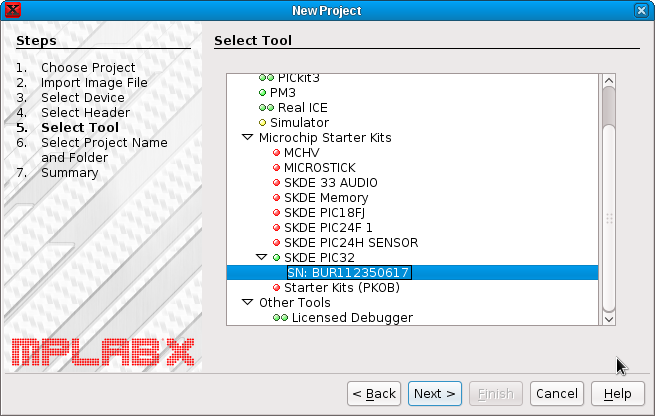Open Help for this wizard
The width and height of the screenshot is (655, 416).
(618, 393)
